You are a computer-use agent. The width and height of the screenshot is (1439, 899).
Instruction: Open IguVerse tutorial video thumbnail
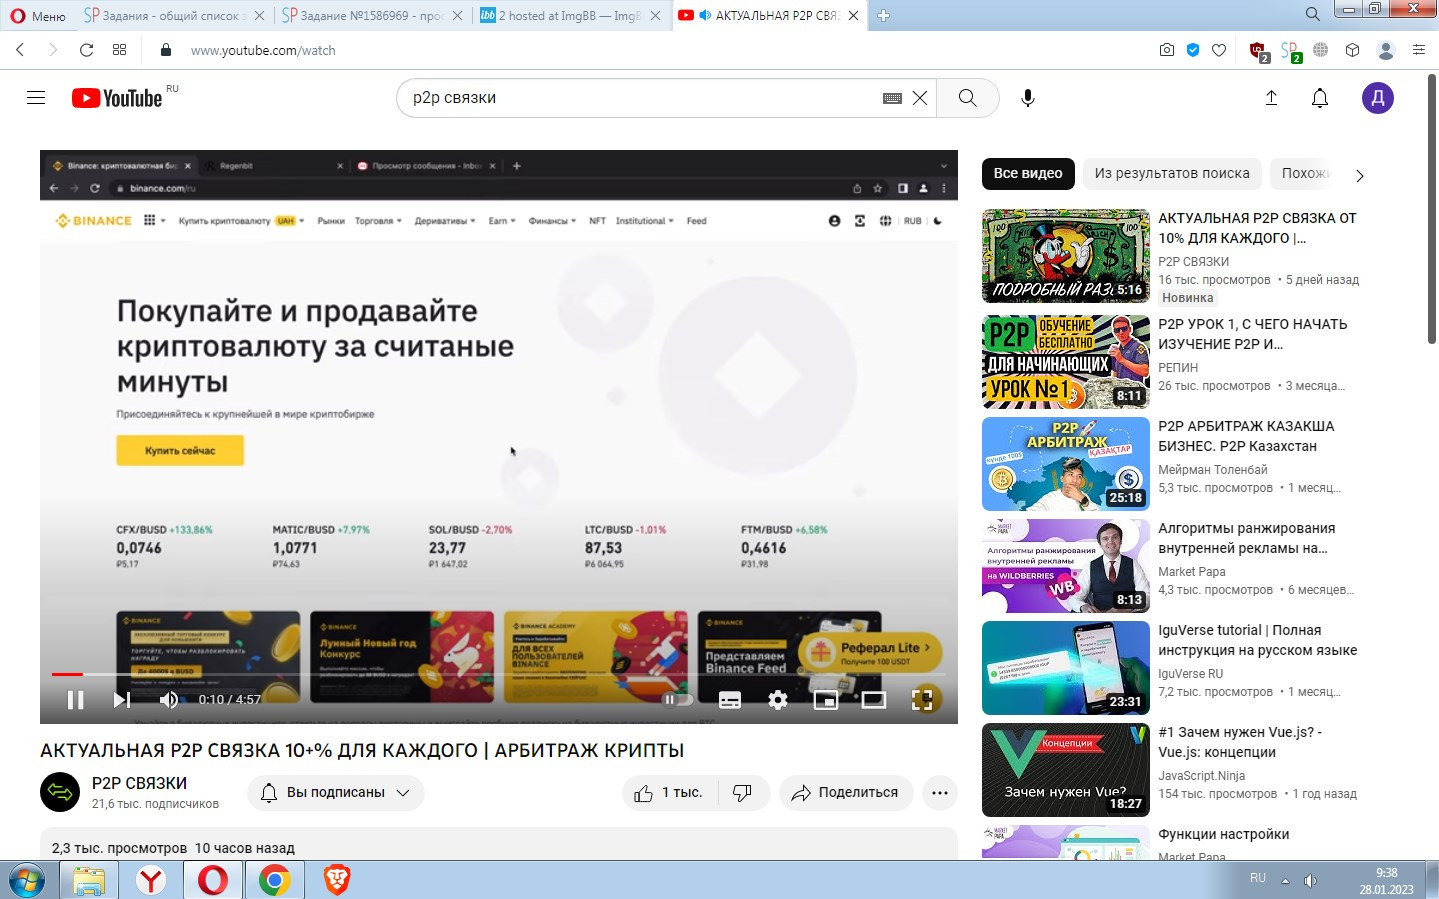1066,668
